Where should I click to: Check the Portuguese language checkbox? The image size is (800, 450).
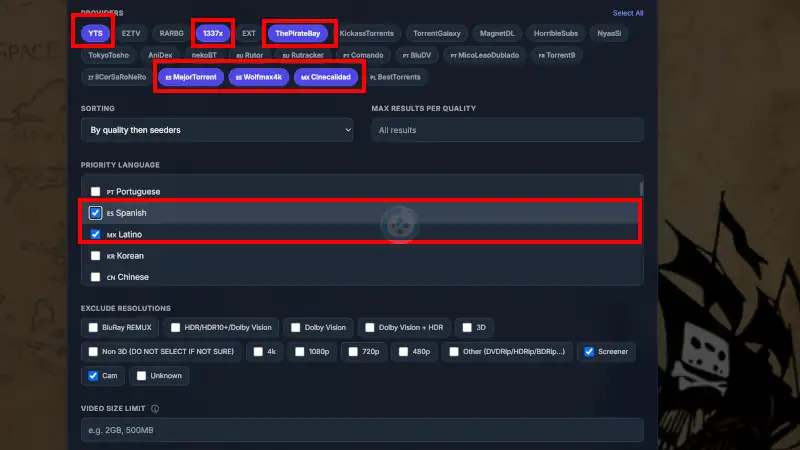(95, 191)
